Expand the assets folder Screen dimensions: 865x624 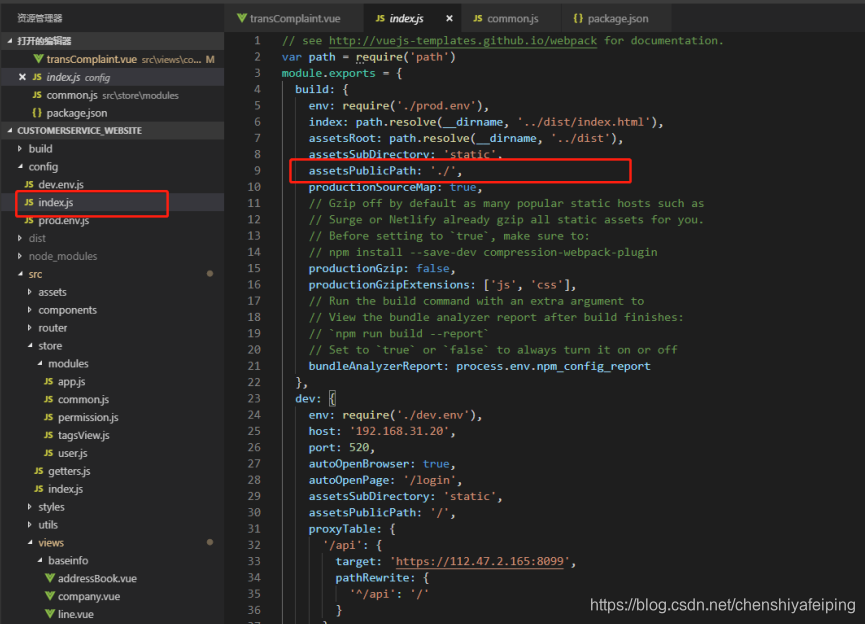pyautogui.click(x=30, y=292)
